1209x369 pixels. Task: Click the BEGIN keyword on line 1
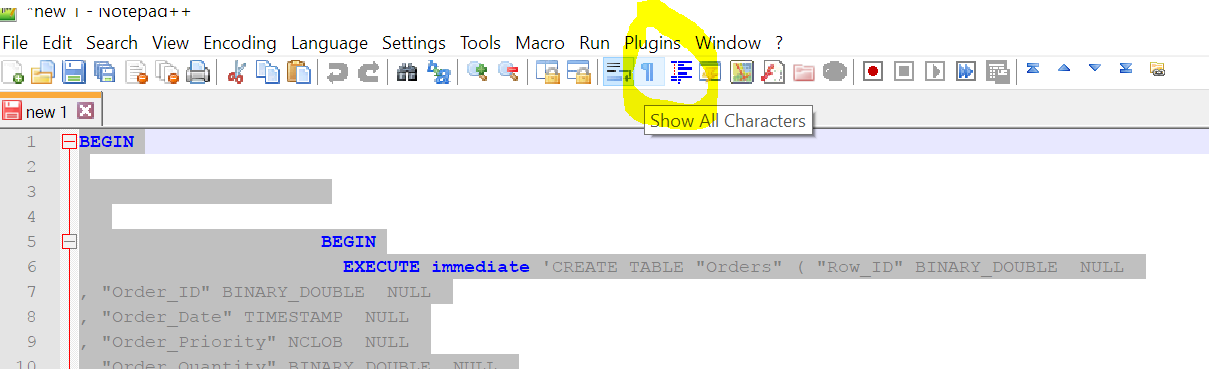106,142
